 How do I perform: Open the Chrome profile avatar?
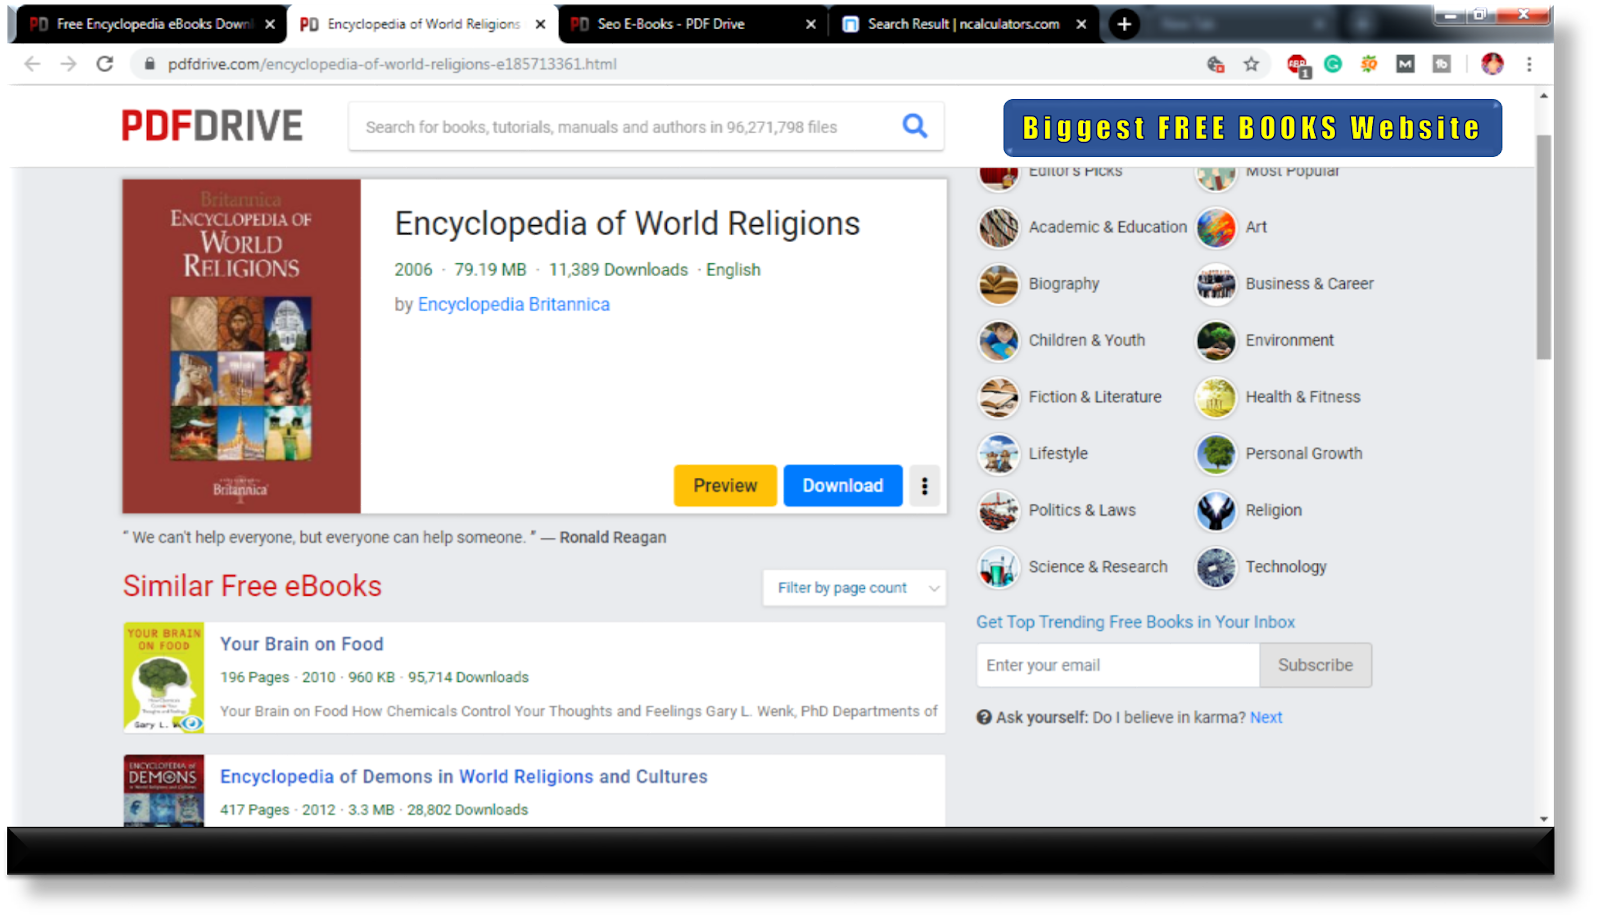click(x=1492, y=64)
